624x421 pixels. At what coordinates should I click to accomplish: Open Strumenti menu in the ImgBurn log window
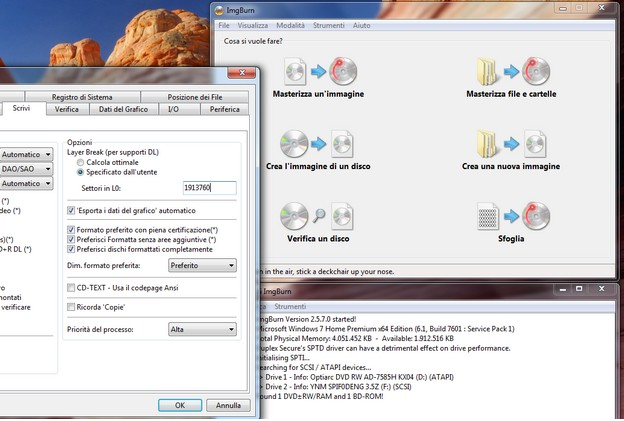click(x=290, y=307)
